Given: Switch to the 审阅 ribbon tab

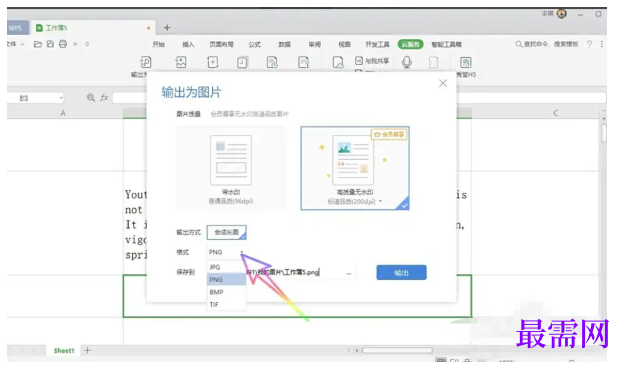Looking at the screenshot, I should click(x=314, y=44).
